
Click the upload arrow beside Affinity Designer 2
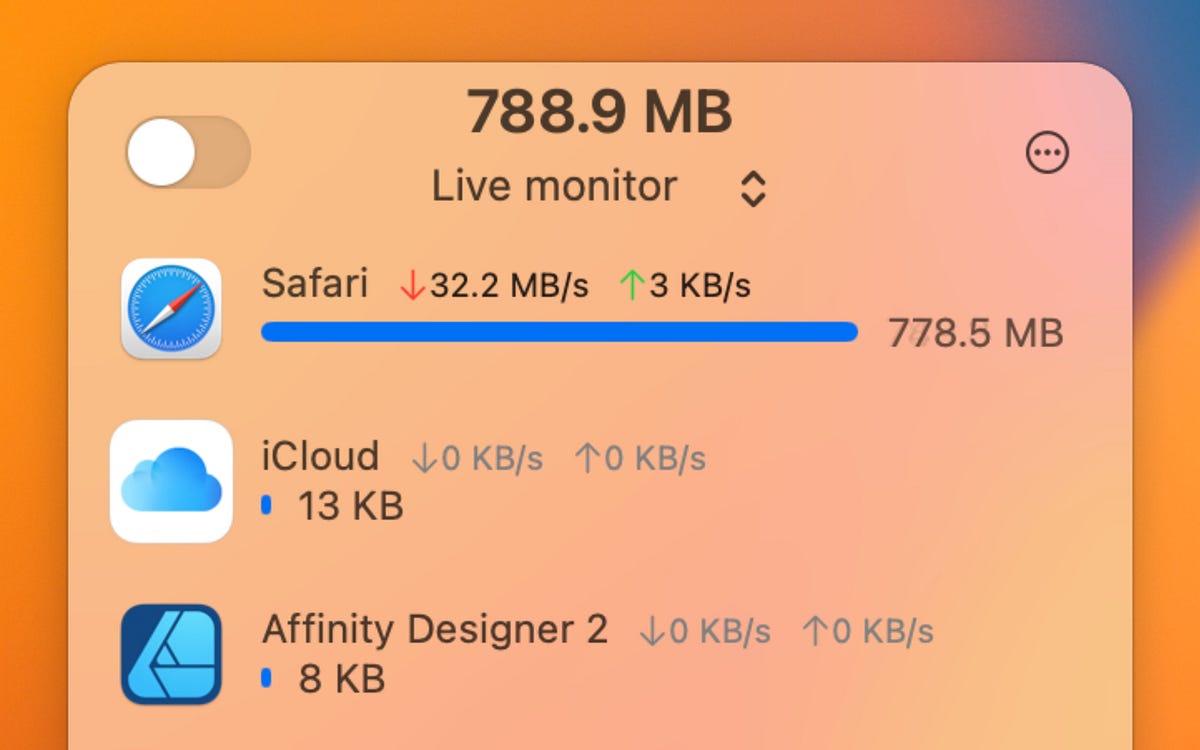coord(815,630)
